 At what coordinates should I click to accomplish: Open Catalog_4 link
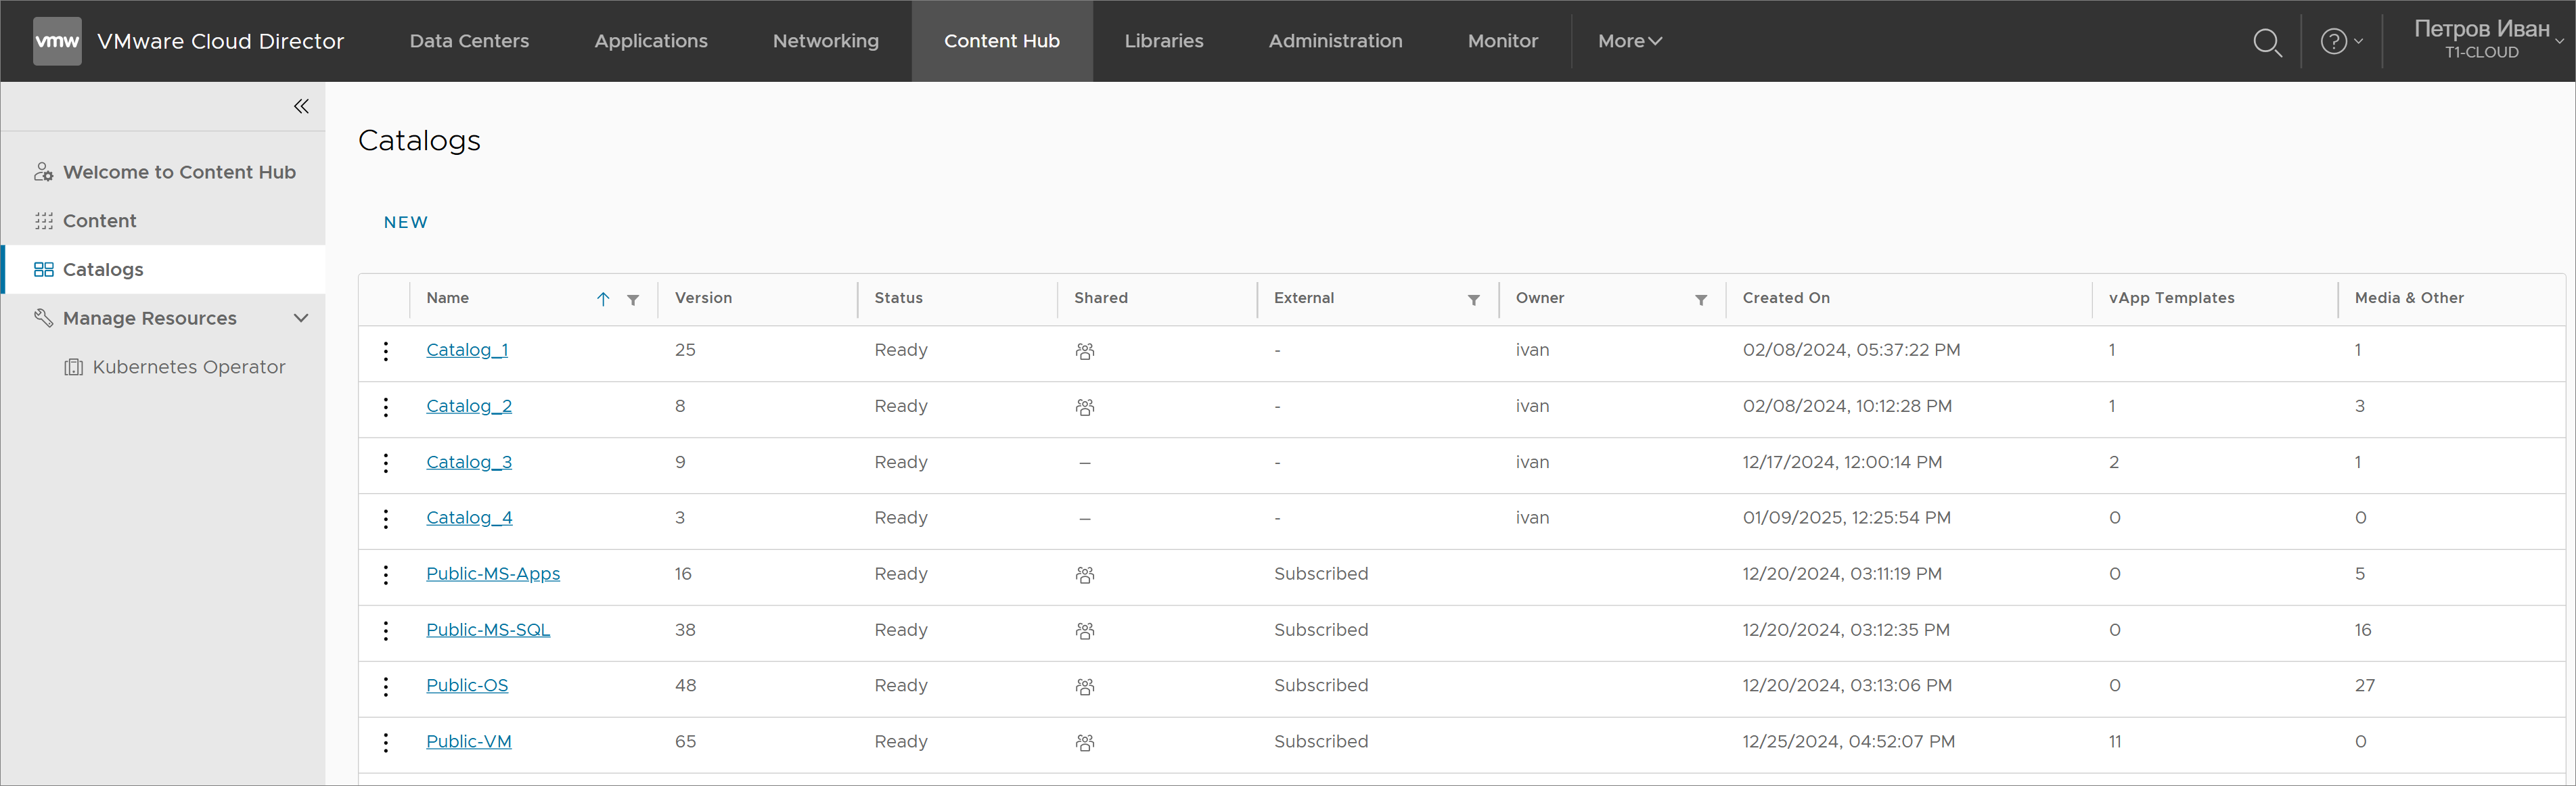point(469,517)
